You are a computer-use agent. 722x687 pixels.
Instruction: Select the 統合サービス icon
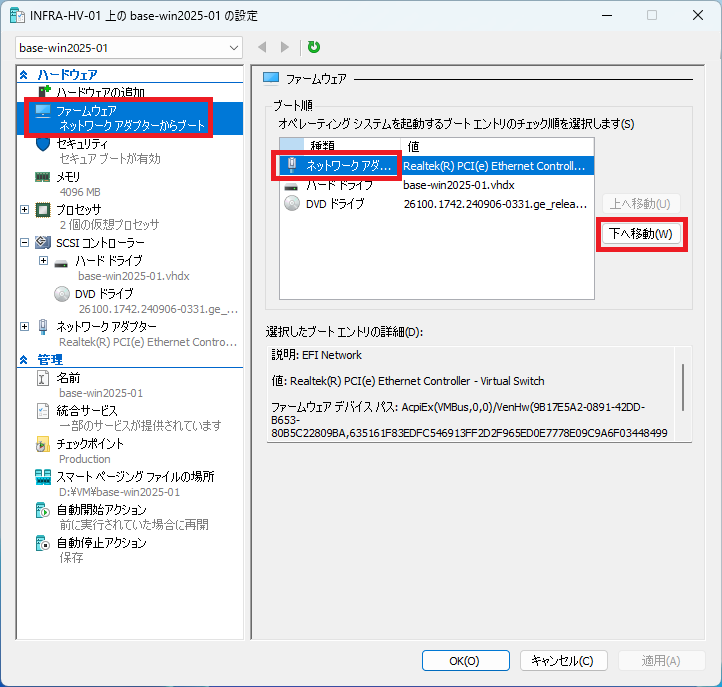pos(42,411)
